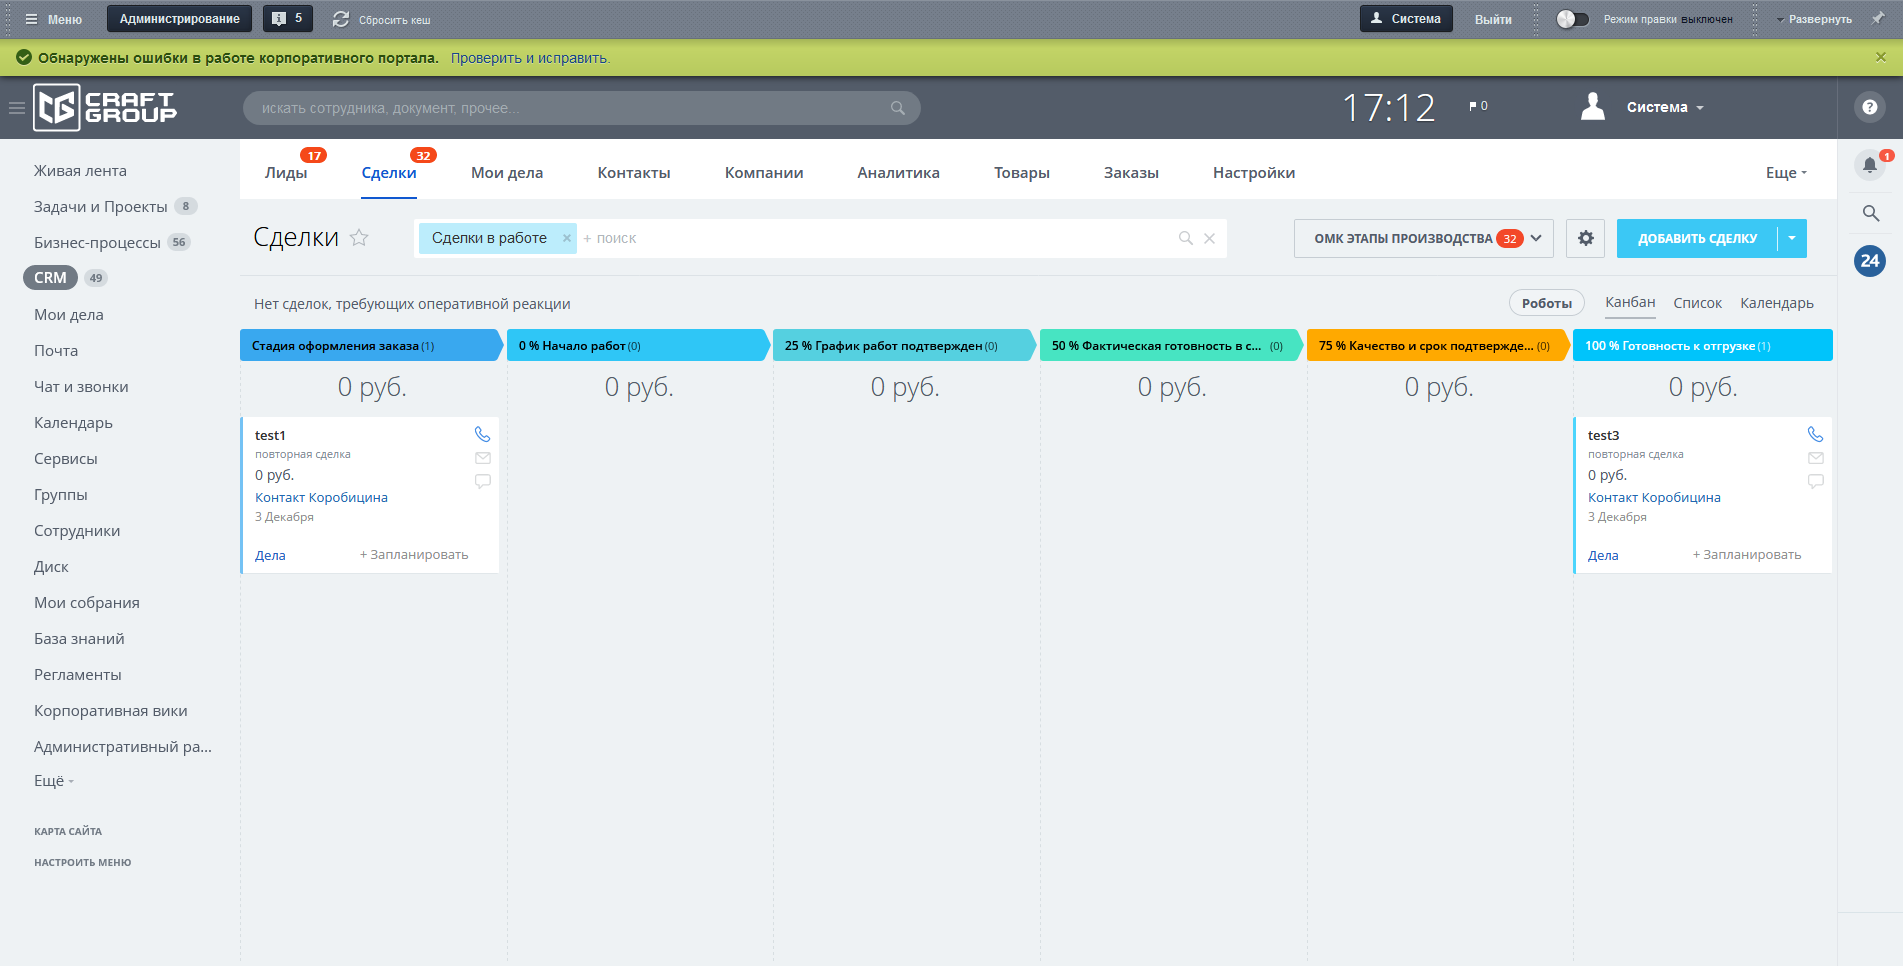Click the email icon on test3 deal card
This screenshot has height=966, width=1903.
[1816, 458]
